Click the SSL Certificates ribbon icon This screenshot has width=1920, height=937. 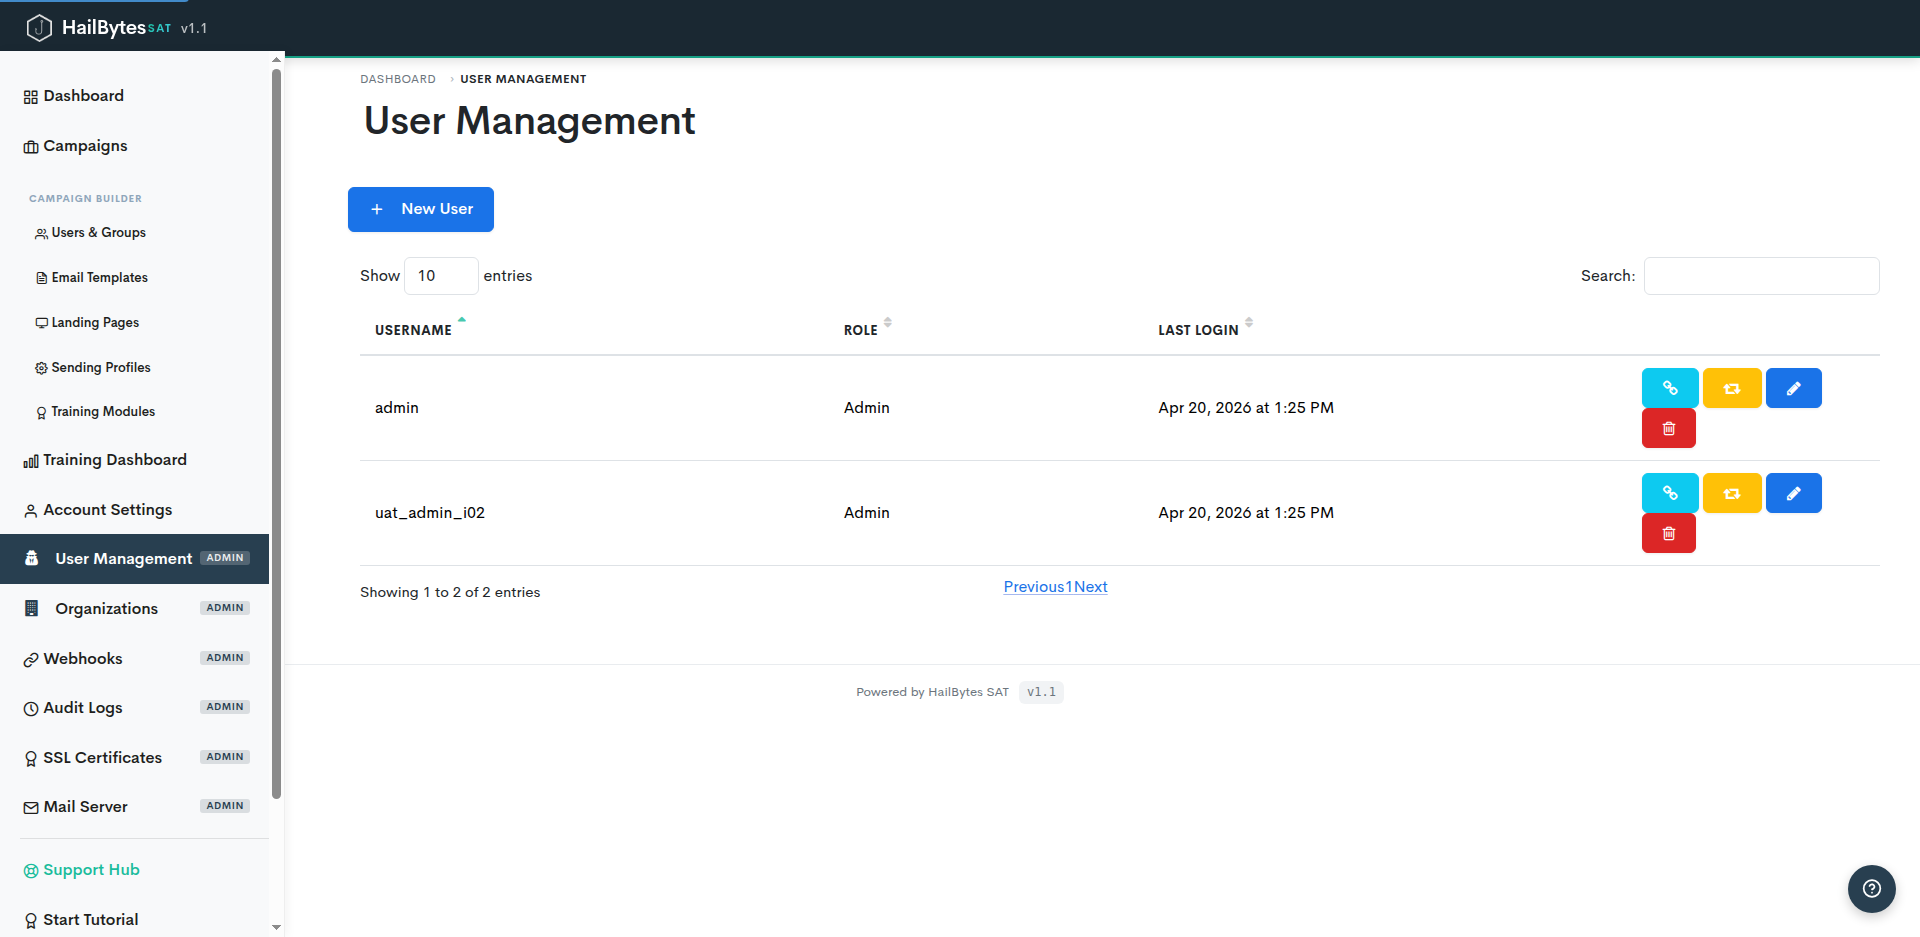tap(31, 759)
